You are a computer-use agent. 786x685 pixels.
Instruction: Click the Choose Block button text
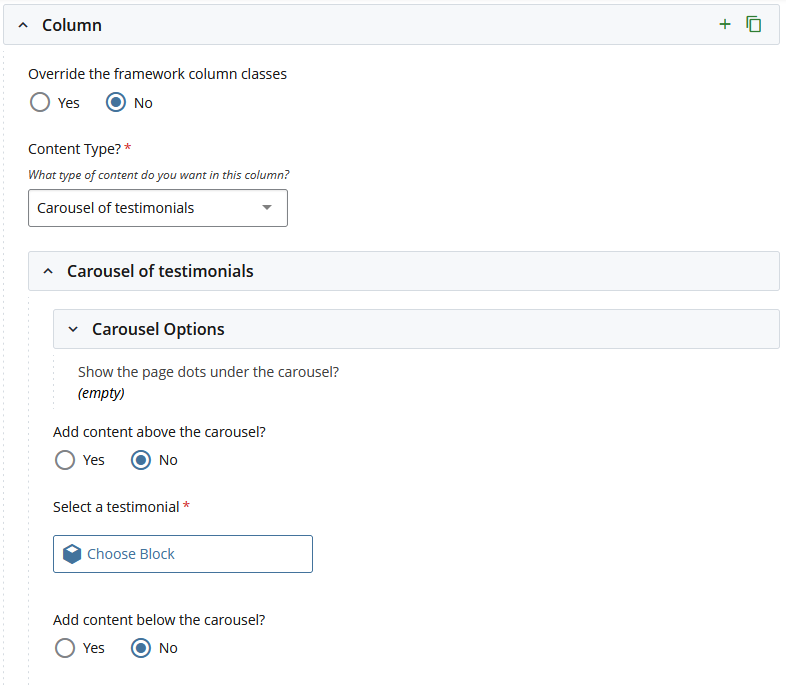(131, 554)
